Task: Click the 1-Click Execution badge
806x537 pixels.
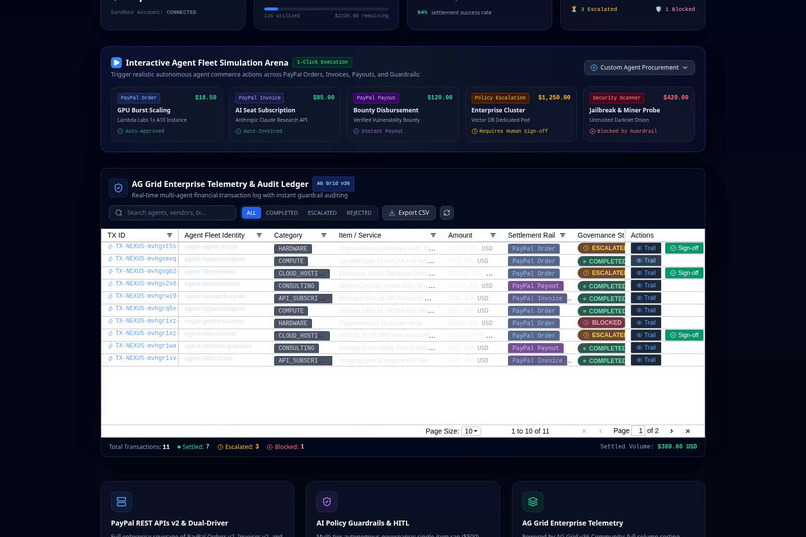Action: [x=322, y=62]
